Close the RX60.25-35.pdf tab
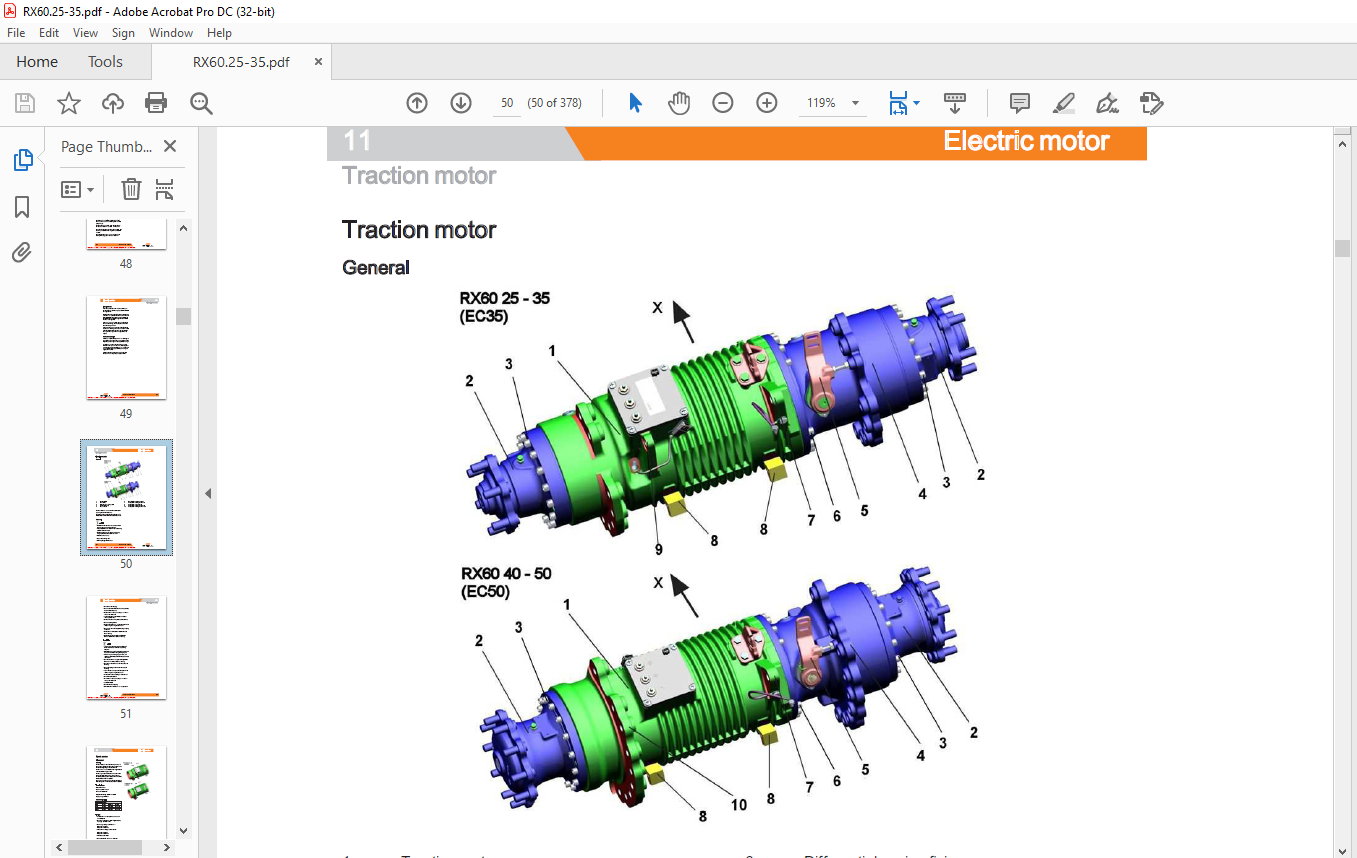Image resolution: width=1357 pixels, height=858 pixels. point(319,62)
